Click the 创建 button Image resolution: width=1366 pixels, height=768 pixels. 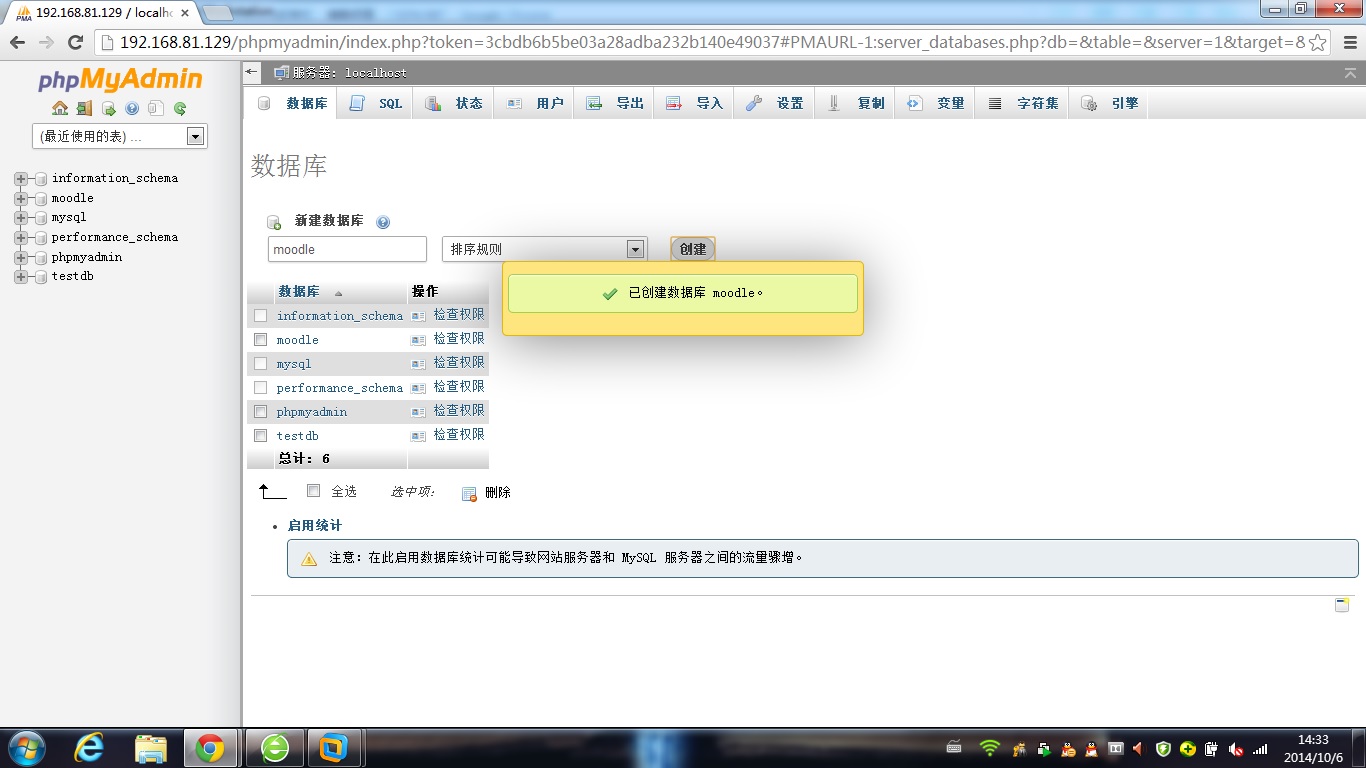[x=693, y=249]
